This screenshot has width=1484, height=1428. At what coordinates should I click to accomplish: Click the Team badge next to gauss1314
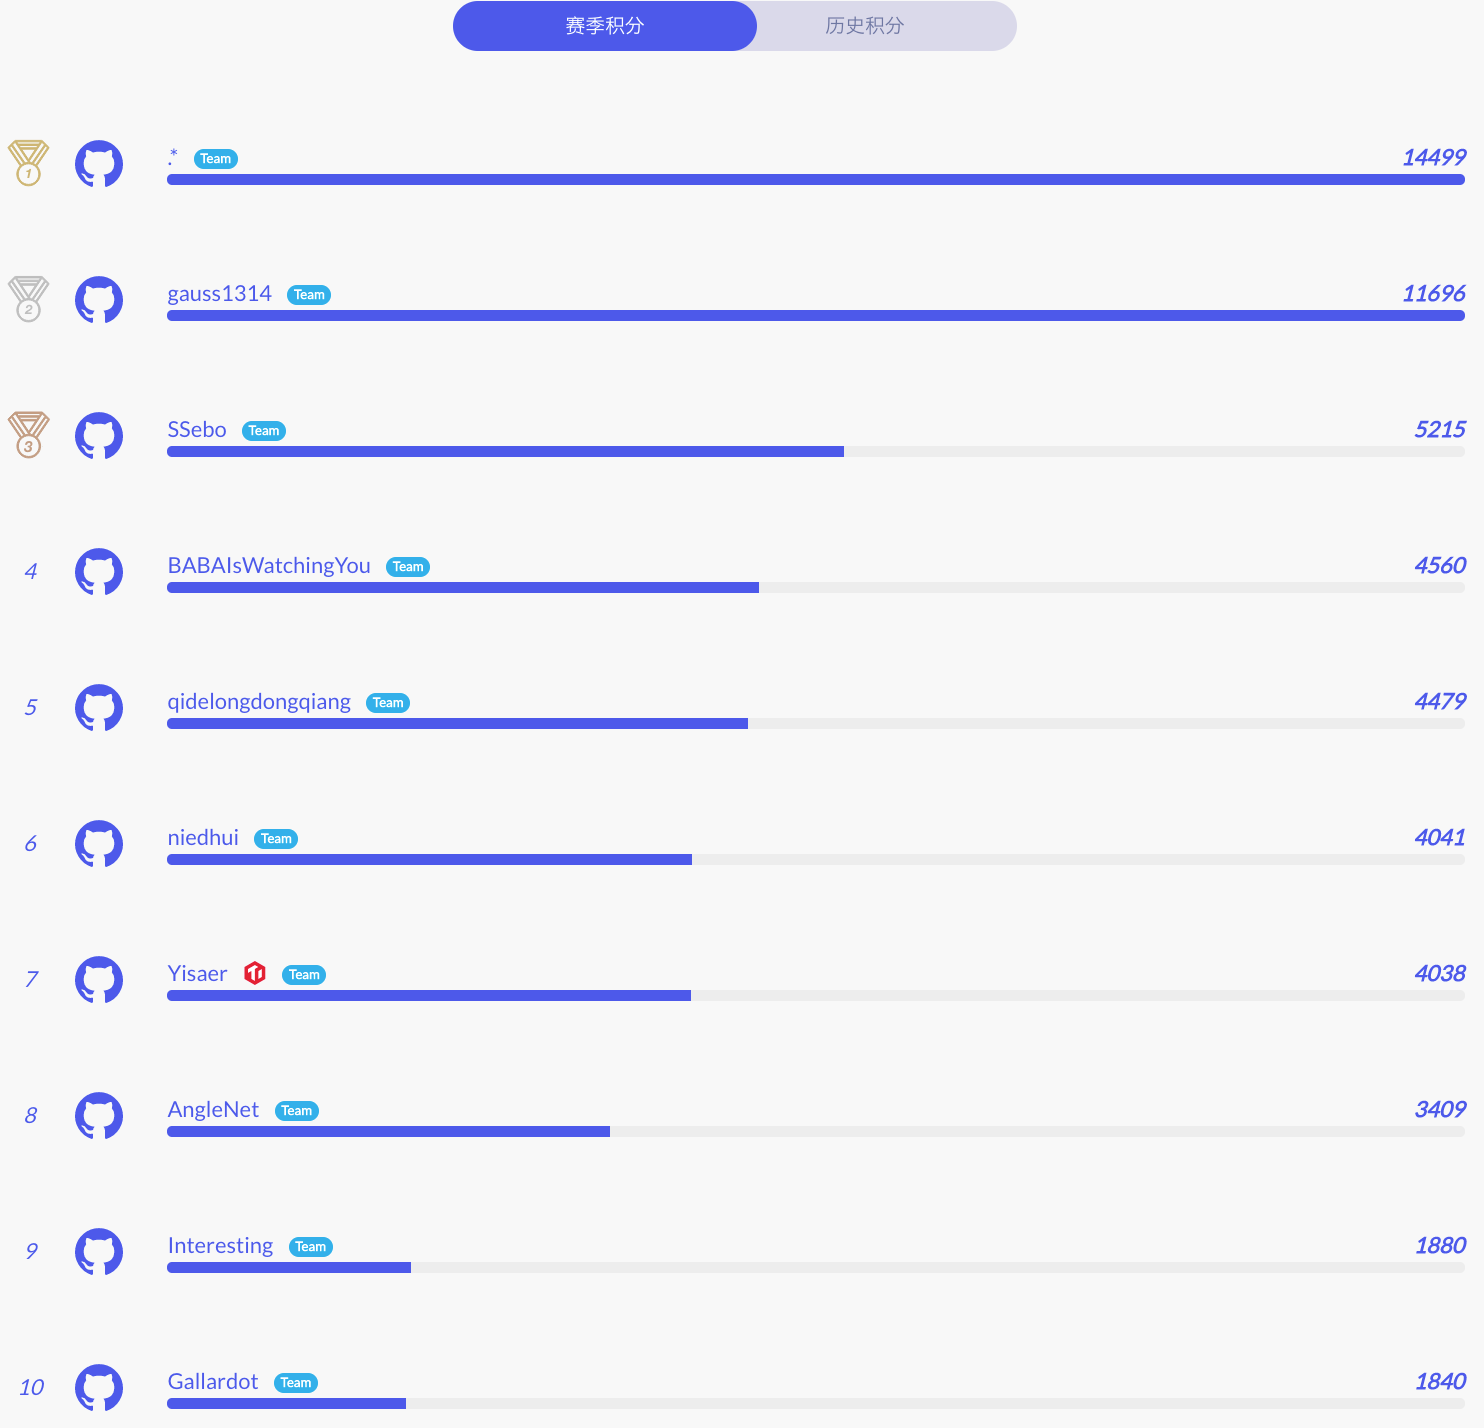coord(309,295)
